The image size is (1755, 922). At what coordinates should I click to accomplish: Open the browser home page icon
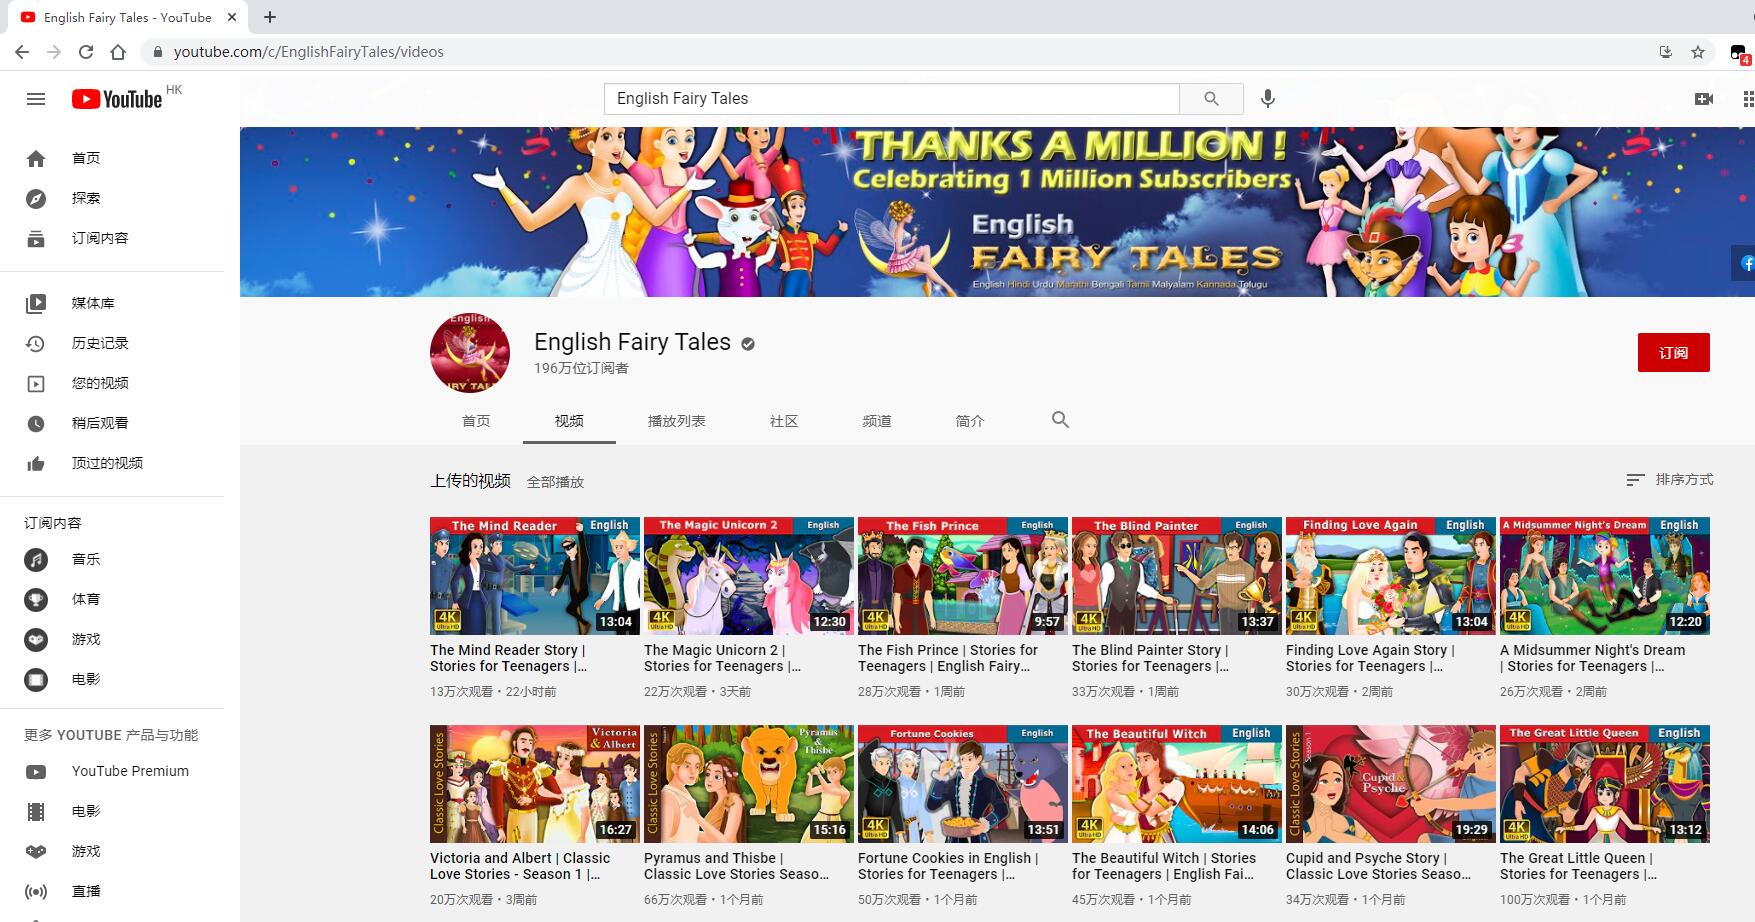[x=118, y=52]
